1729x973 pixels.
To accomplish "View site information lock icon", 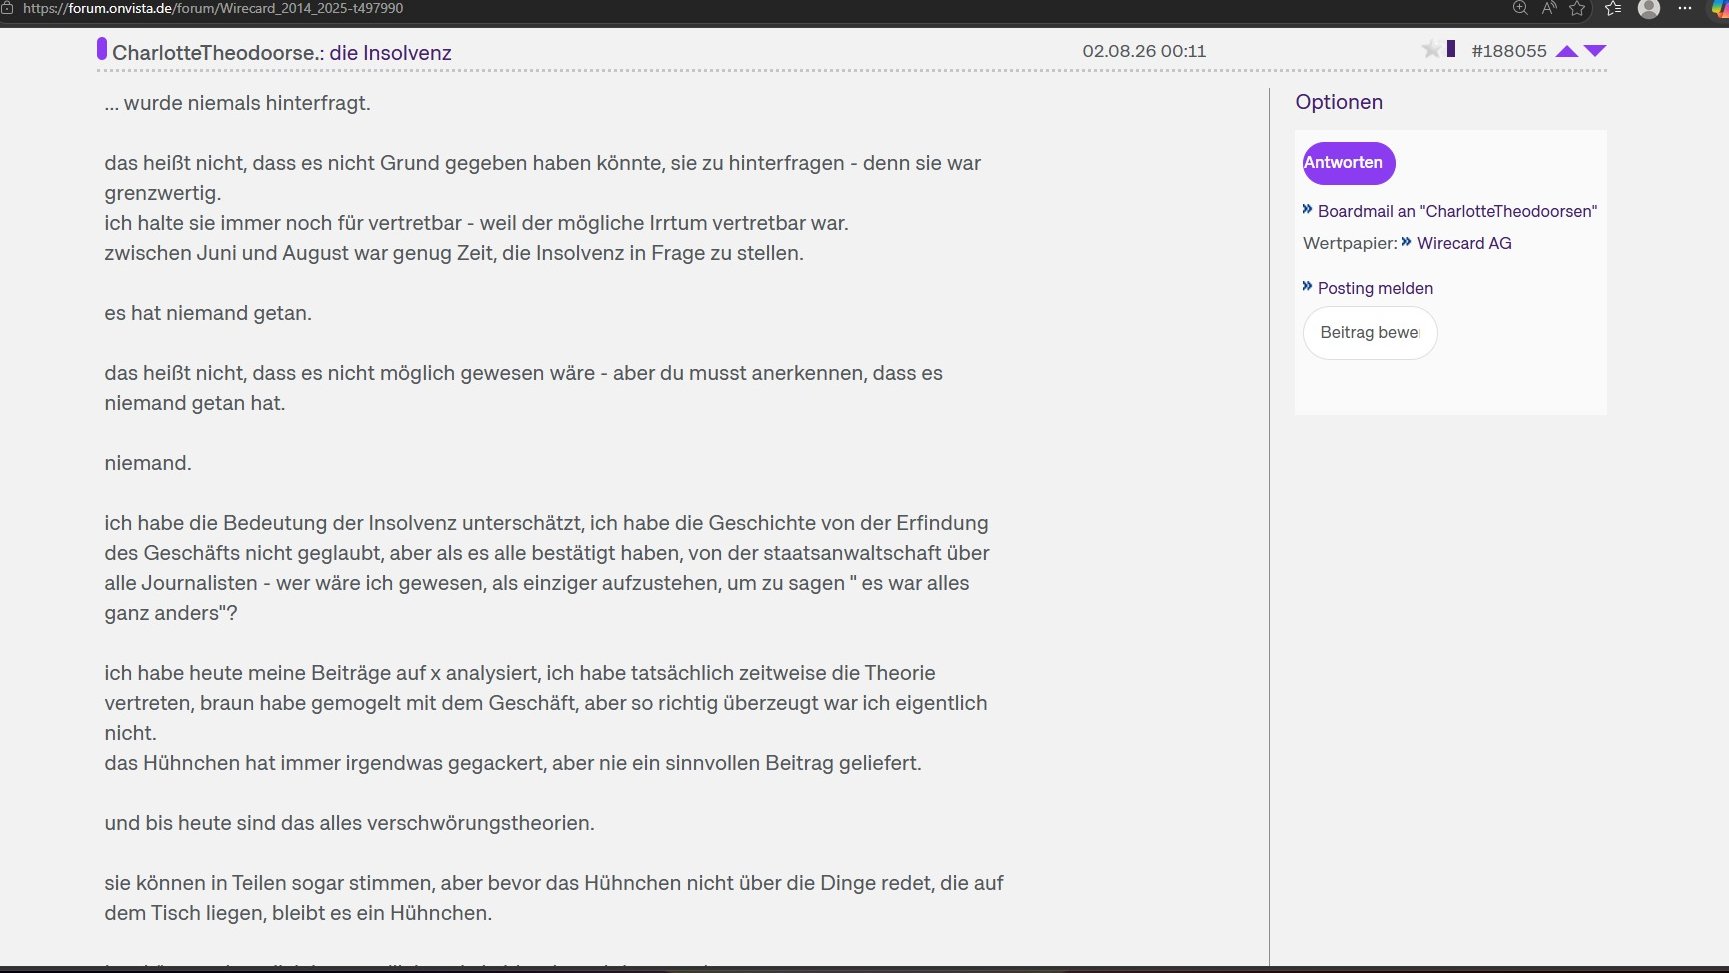I will (7, 8).
